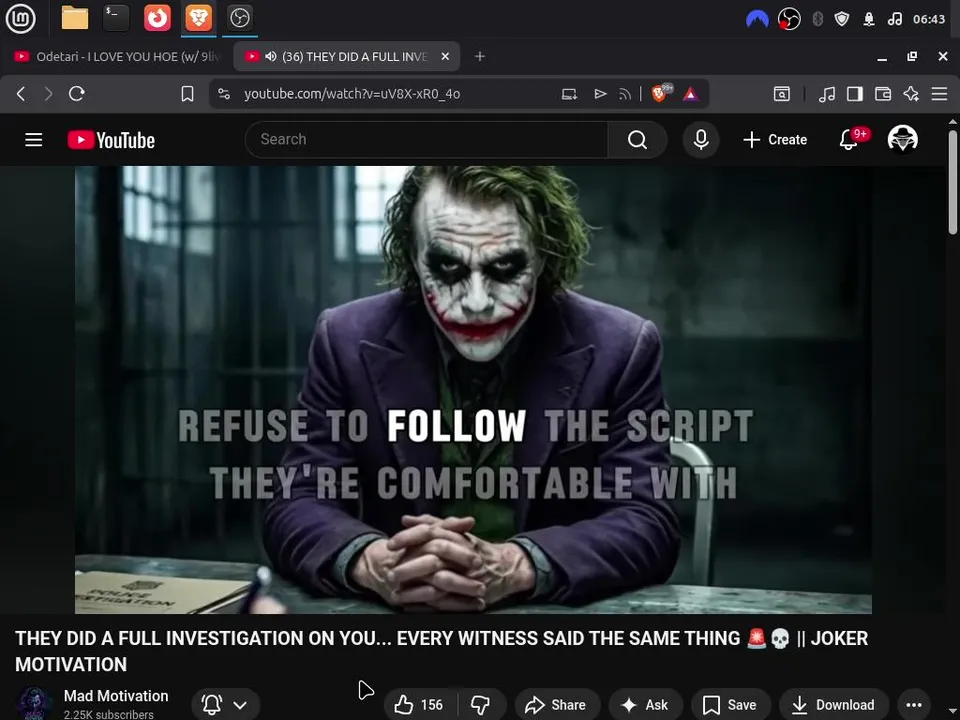Launch the Terminal from the taskbar

pyautogui.click(x=116, y=18)
